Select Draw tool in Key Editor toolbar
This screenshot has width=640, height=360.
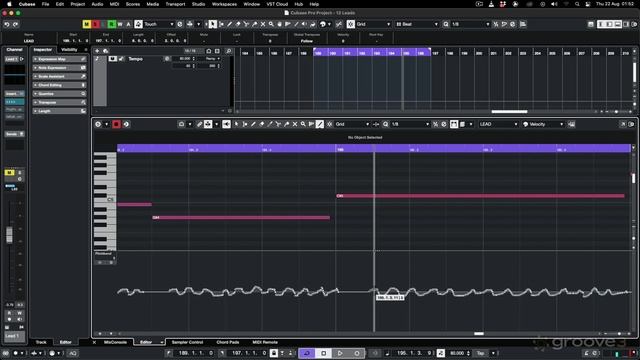253,124
